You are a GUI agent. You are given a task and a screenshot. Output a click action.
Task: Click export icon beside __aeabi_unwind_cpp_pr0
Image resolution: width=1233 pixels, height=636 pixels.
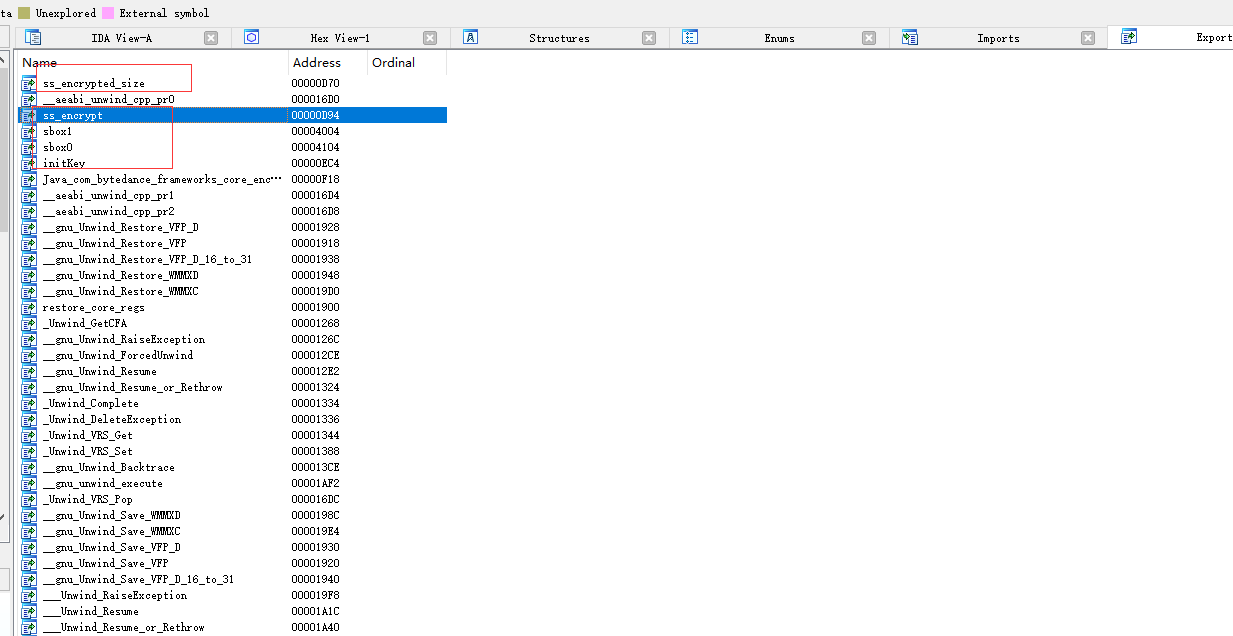click(x=29, y=100)
